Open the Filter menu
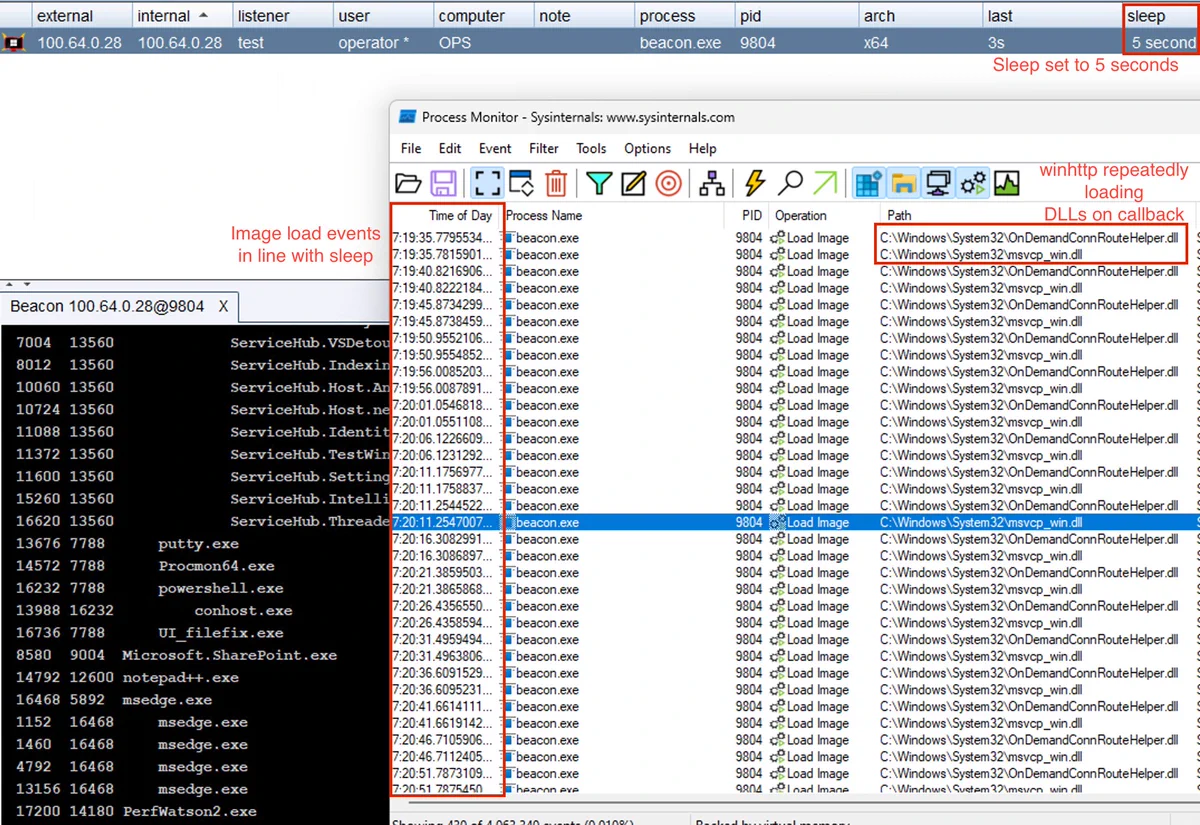This screenshot has height=825, width=1200. click(x=544, y=148)
